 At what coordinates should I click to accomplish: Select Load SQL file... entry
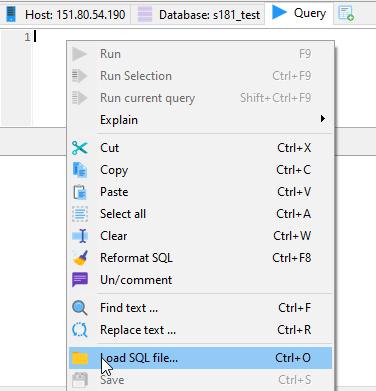tap(200, 358)
